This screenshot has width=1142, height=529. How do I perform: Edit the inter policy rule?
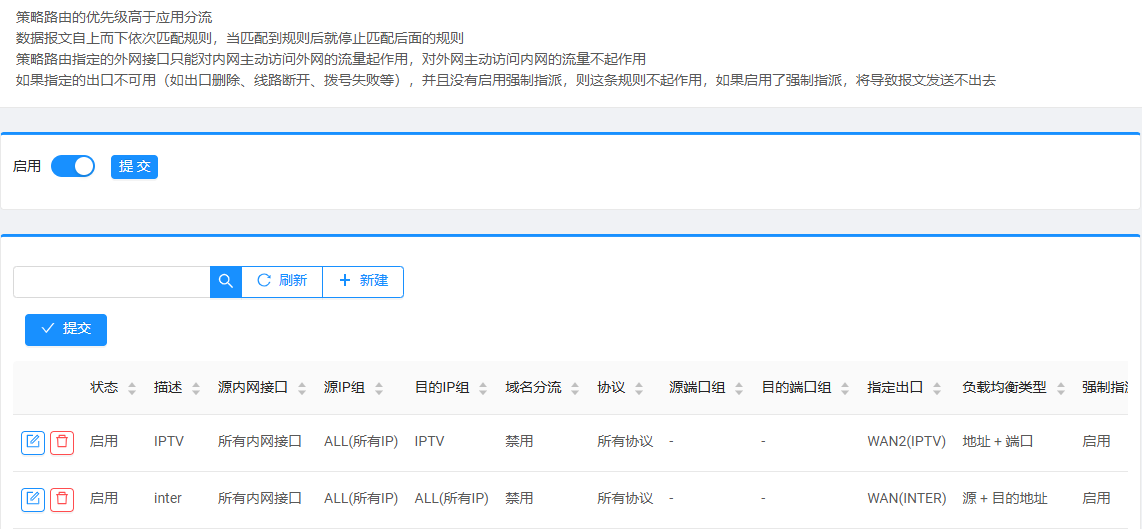coord(33,499)
